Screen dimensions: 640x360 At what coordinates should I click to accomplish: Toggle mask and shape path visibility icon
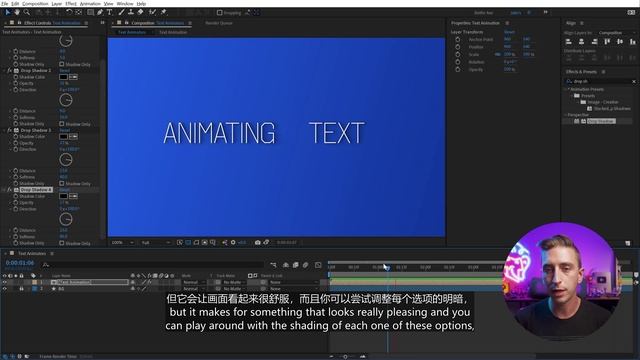(196, 242)
